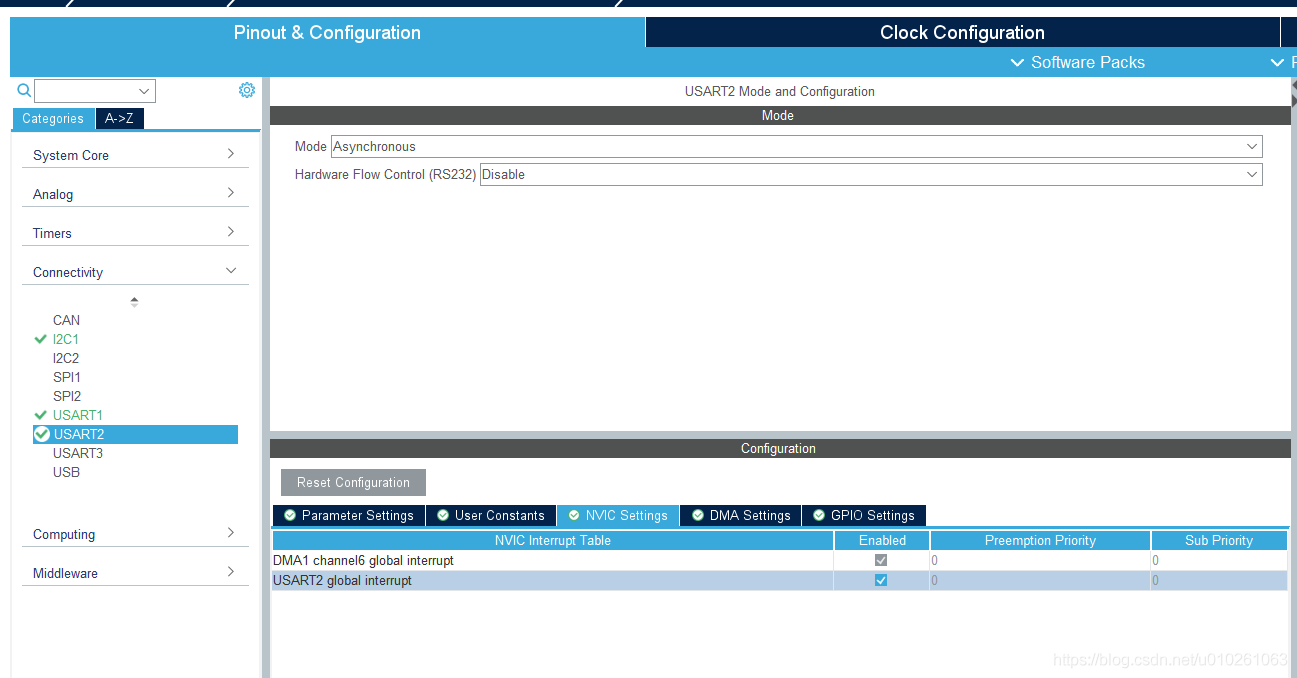Screen dimensions: 1297x678
Task: Open the DMA Settings tab
Action: (741, 515)
